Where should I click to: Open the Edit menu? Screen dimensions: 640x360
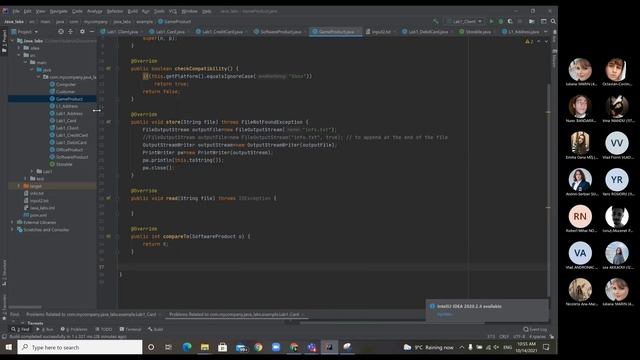(27, 11)
